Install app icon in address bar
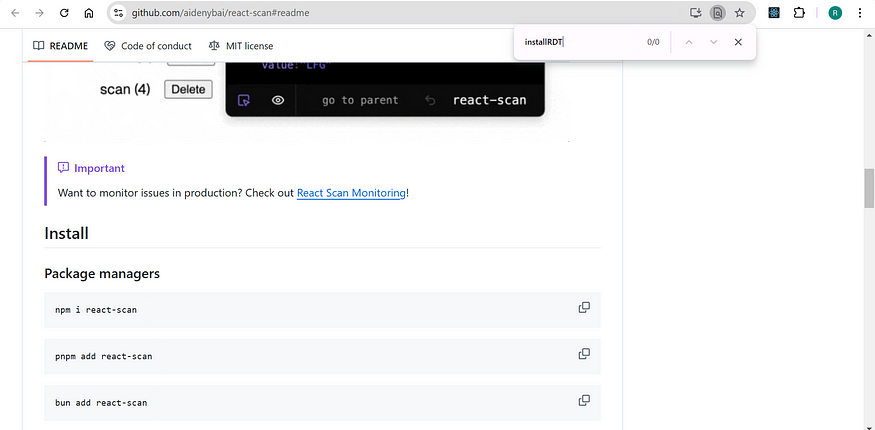The width and height of the screenshot is (875, 430). (695, 13)
